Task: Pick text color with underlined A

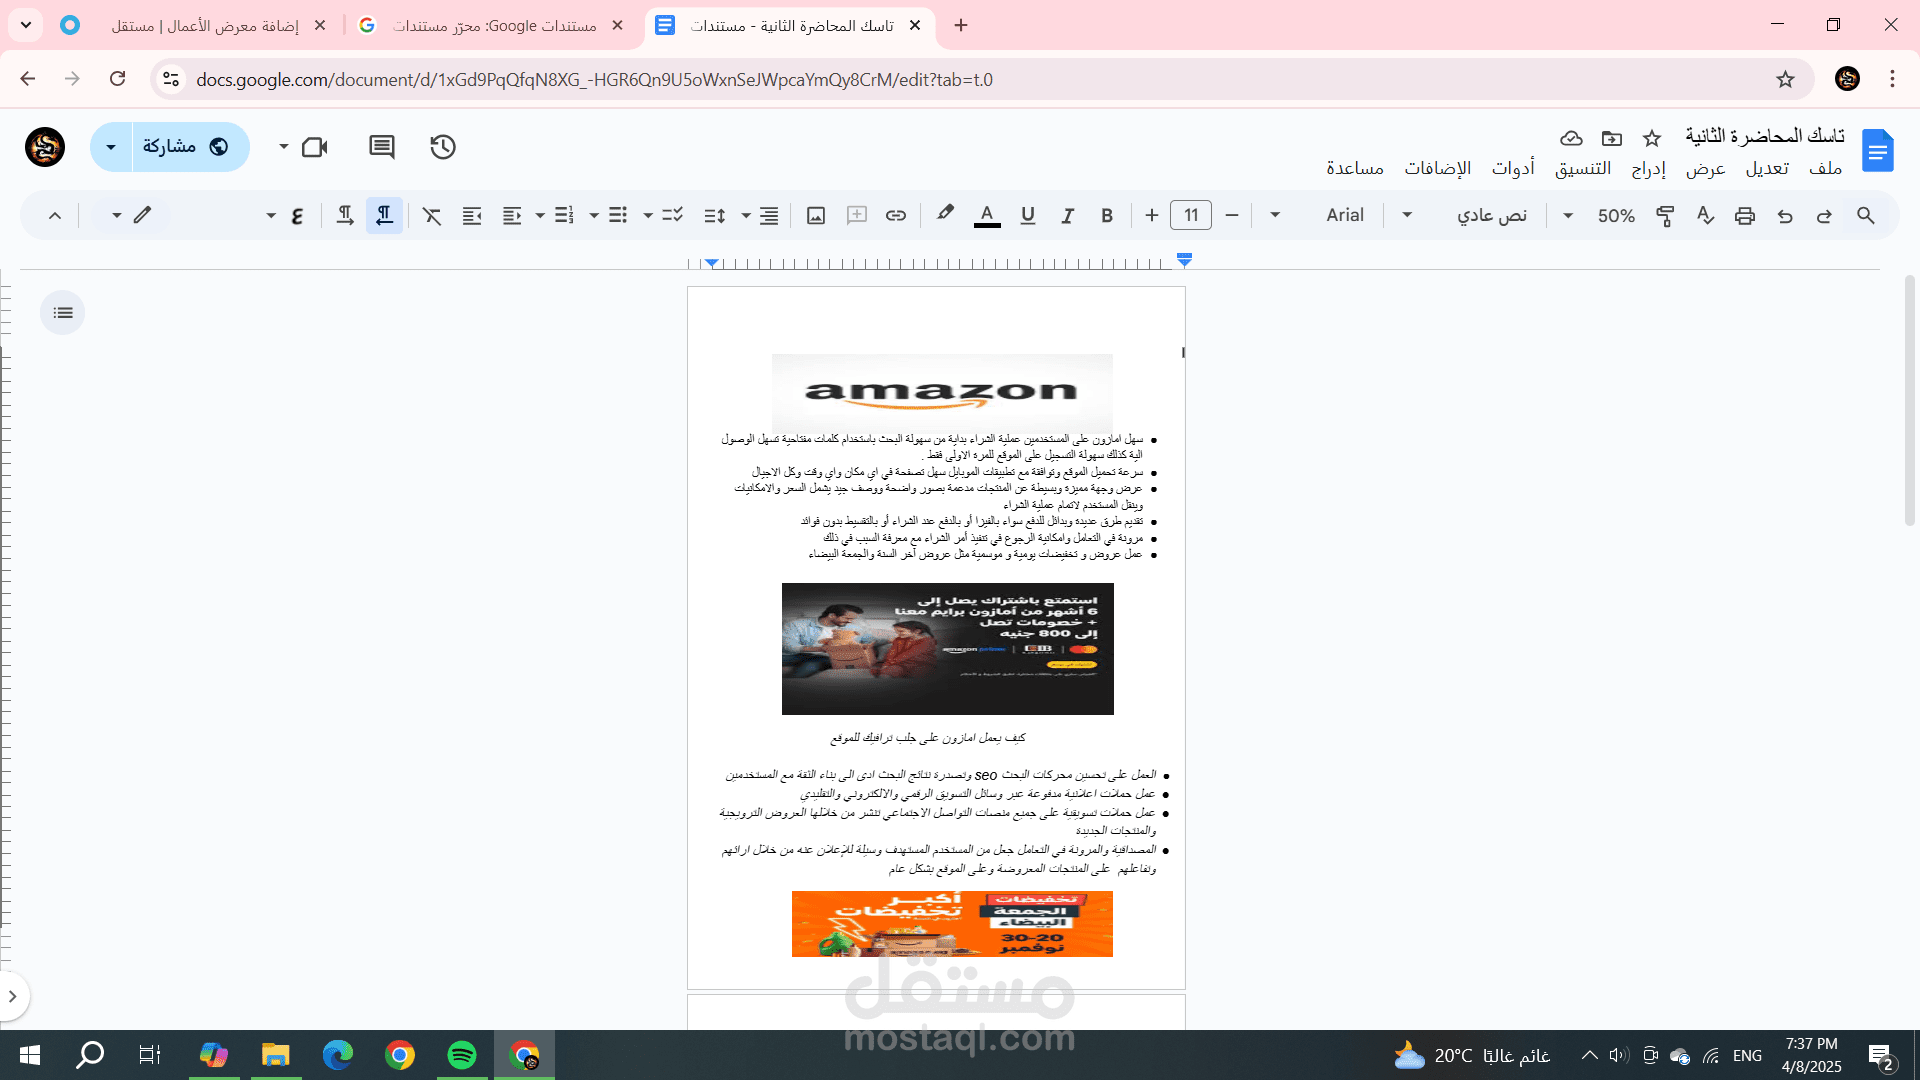Action: tap(987, 215)
